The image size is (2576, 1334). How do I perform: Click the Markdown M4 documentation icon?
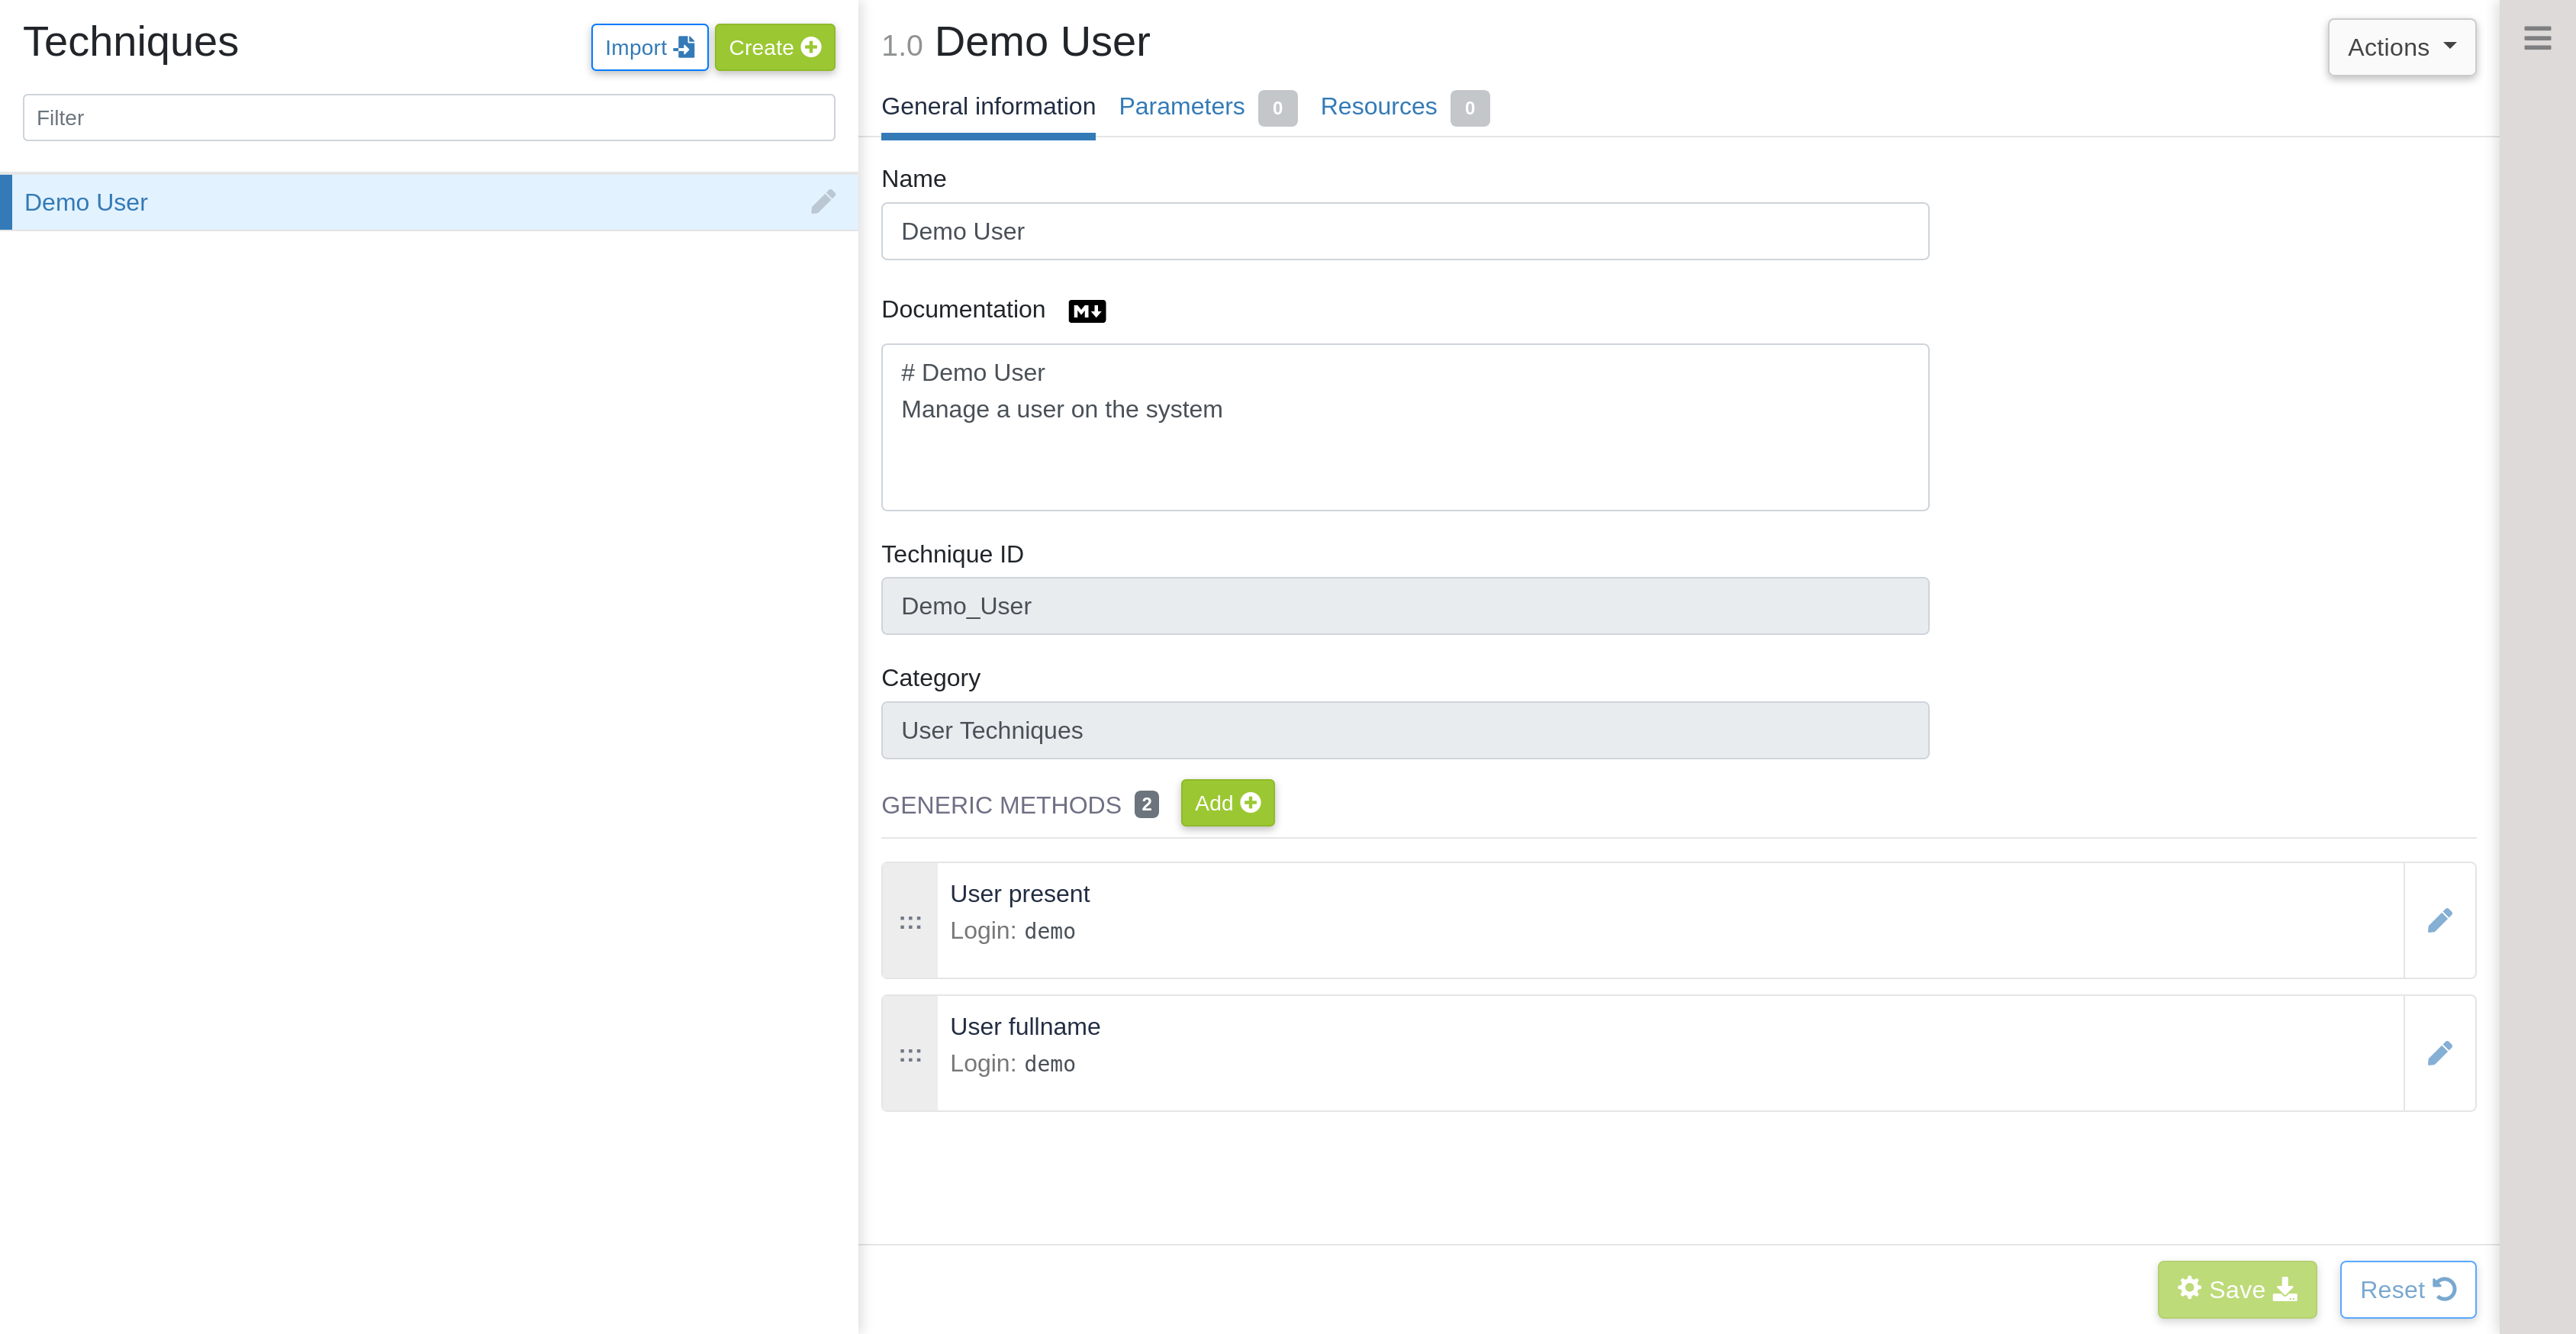coord(1085,310)
